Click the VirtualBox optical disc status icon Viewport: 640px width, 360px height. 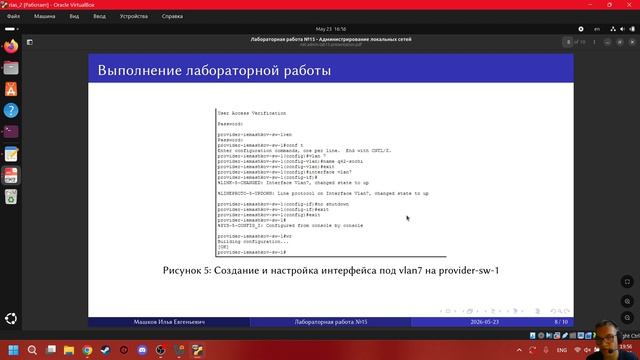point(541,336)
